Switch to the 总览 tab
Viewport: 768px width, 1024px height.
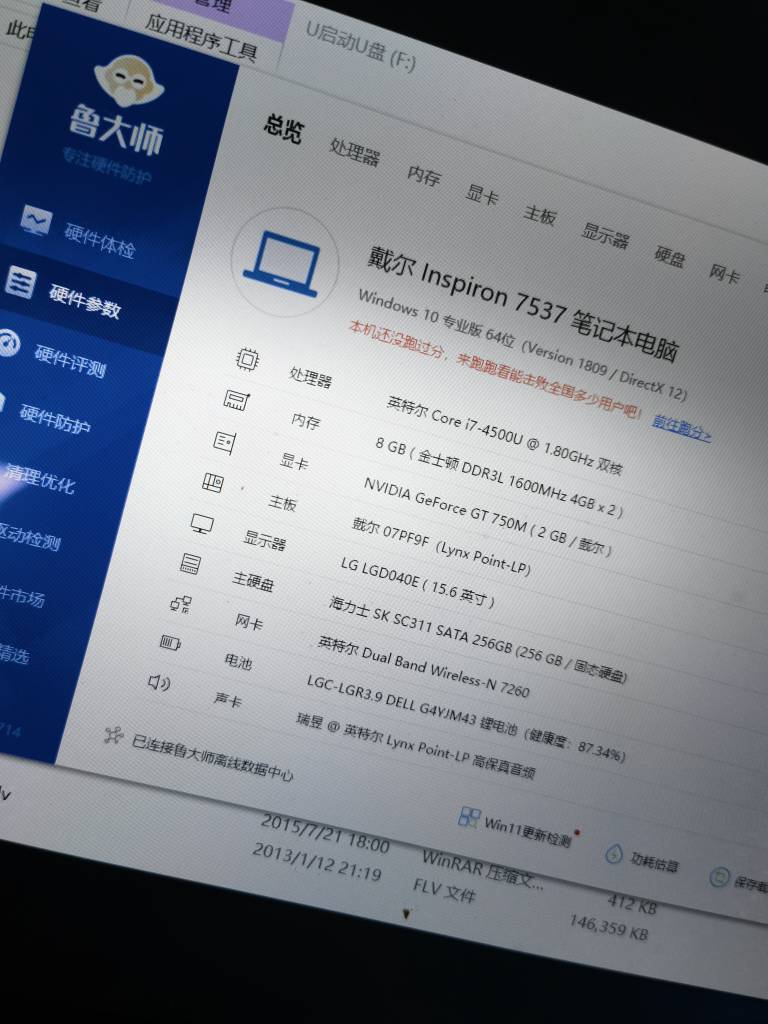coord(284,127)
